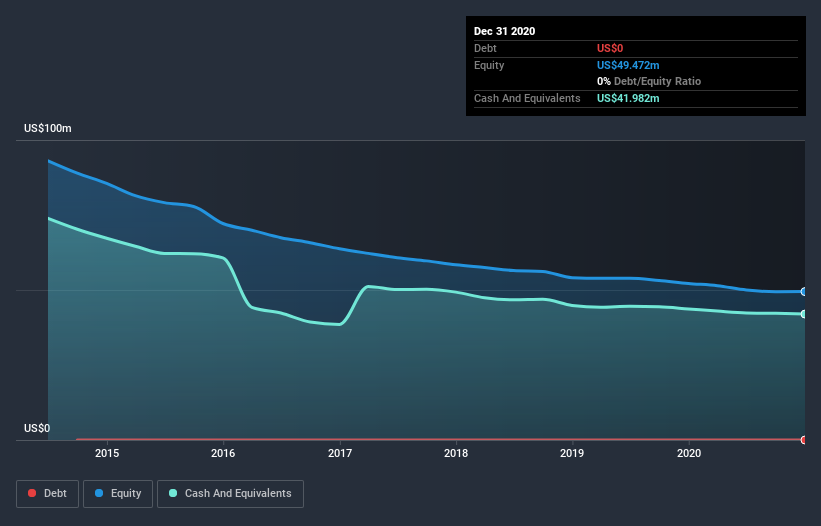Click the US$49.472m equity value
The height and width of the screenshot is (526, 821).
tap(628, 65)
